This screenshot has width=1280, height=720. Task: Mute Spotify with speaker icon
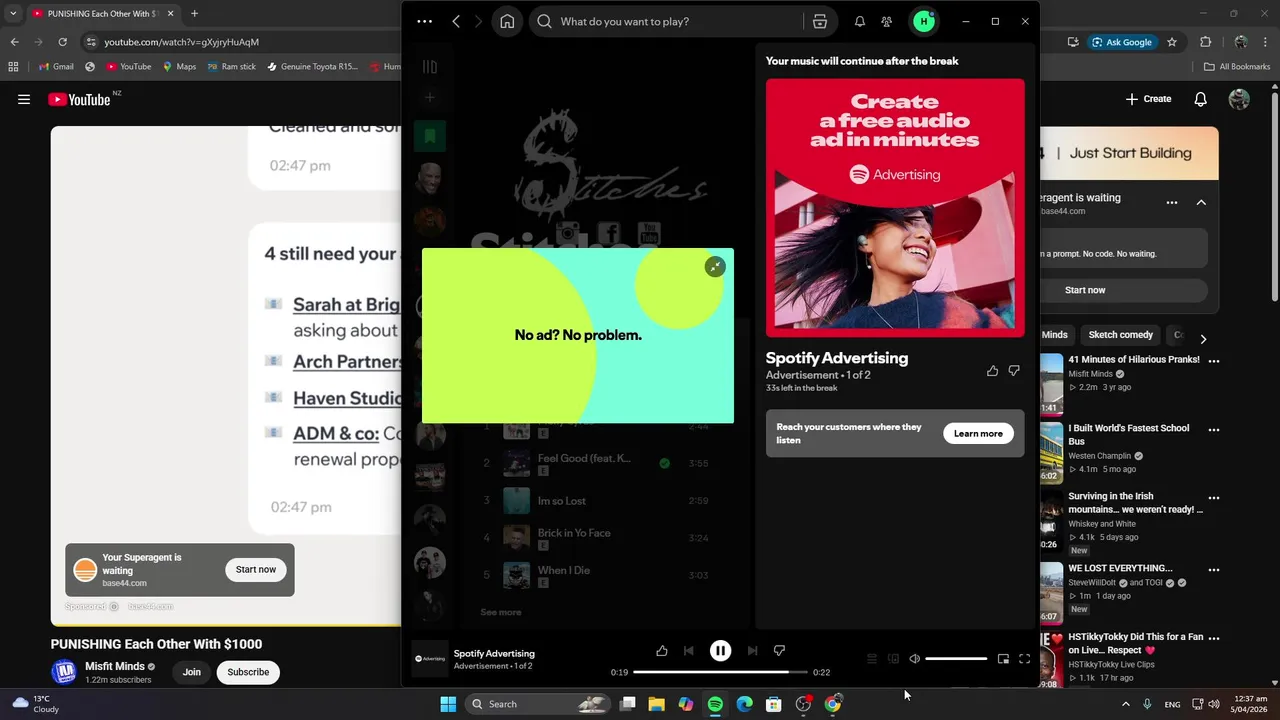click(x=914, y=659)
